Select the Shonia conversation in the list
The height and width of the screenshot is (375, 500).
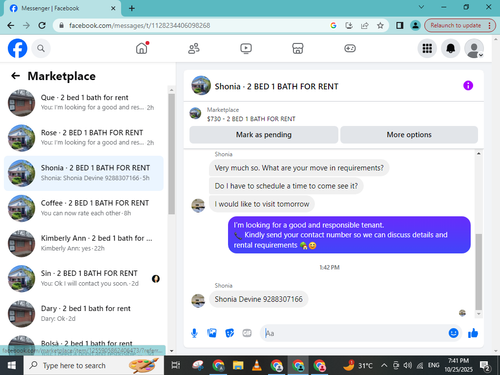point(83,173)
